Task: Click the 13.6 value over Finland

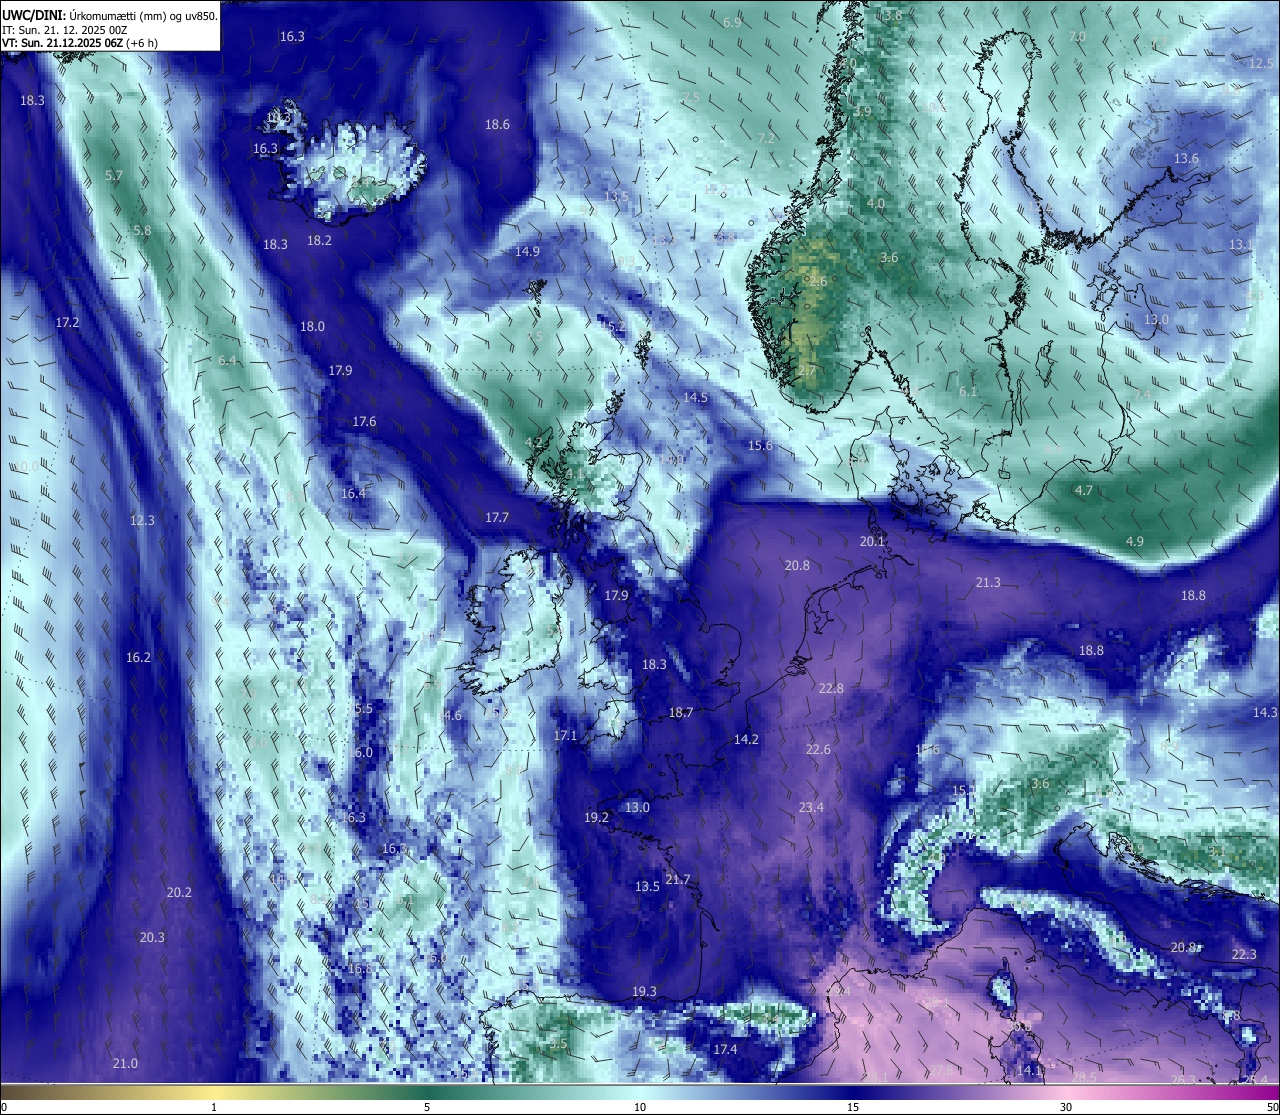Action: click(1186, 159)
